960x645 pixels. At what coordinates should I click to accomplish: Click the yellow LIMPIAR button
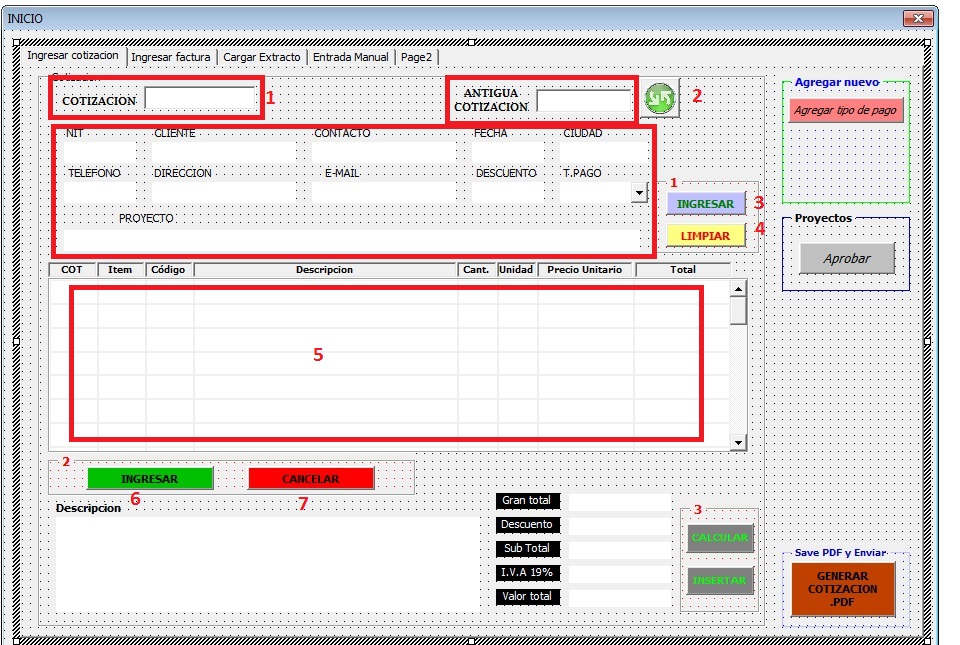[x=705, y=236]
